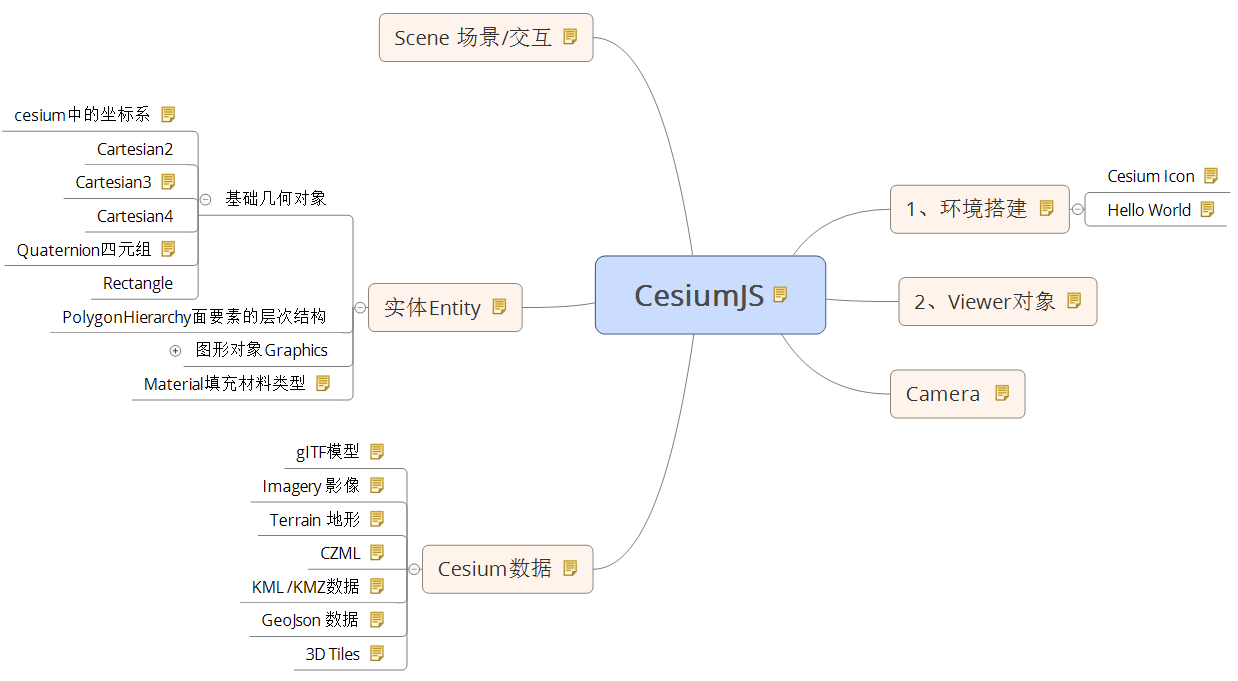Select the Cartesian4 subtopic
Viewport: 1238px width, 681px height.
pyautogui.click(x=135, y=216)
